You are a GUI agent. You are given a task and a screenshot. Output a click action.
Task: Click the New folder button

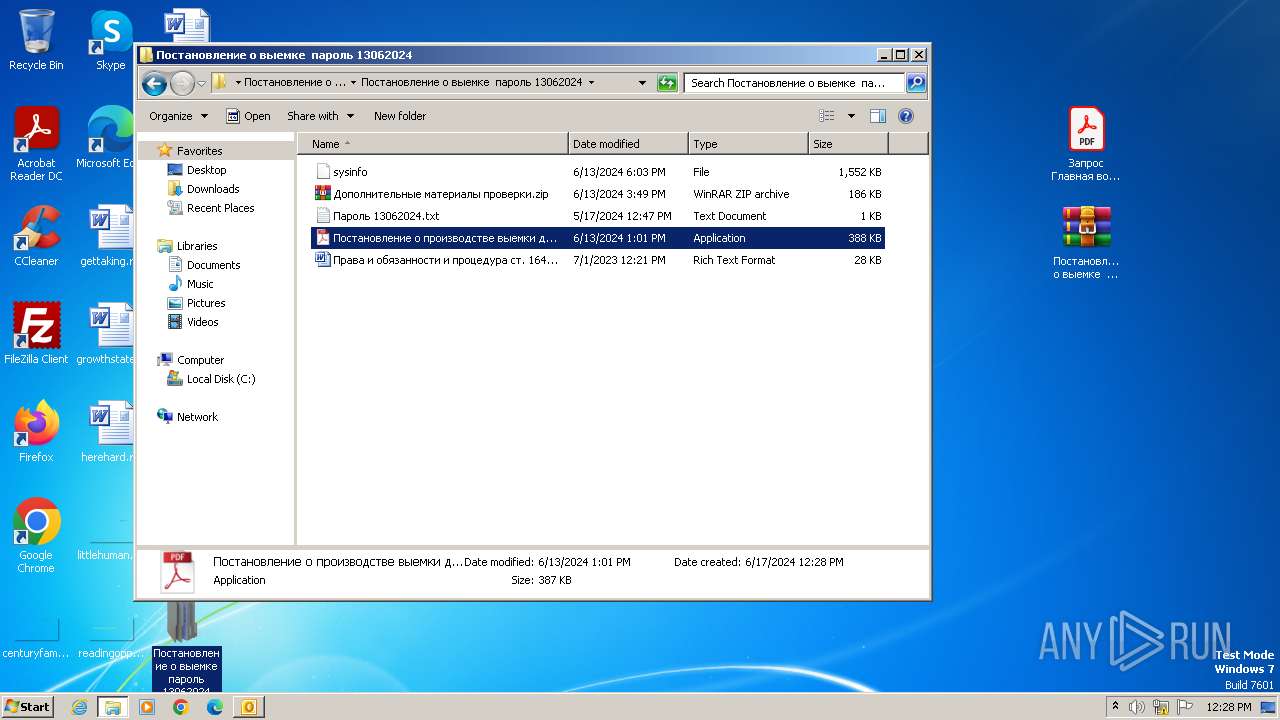point(400,116)
